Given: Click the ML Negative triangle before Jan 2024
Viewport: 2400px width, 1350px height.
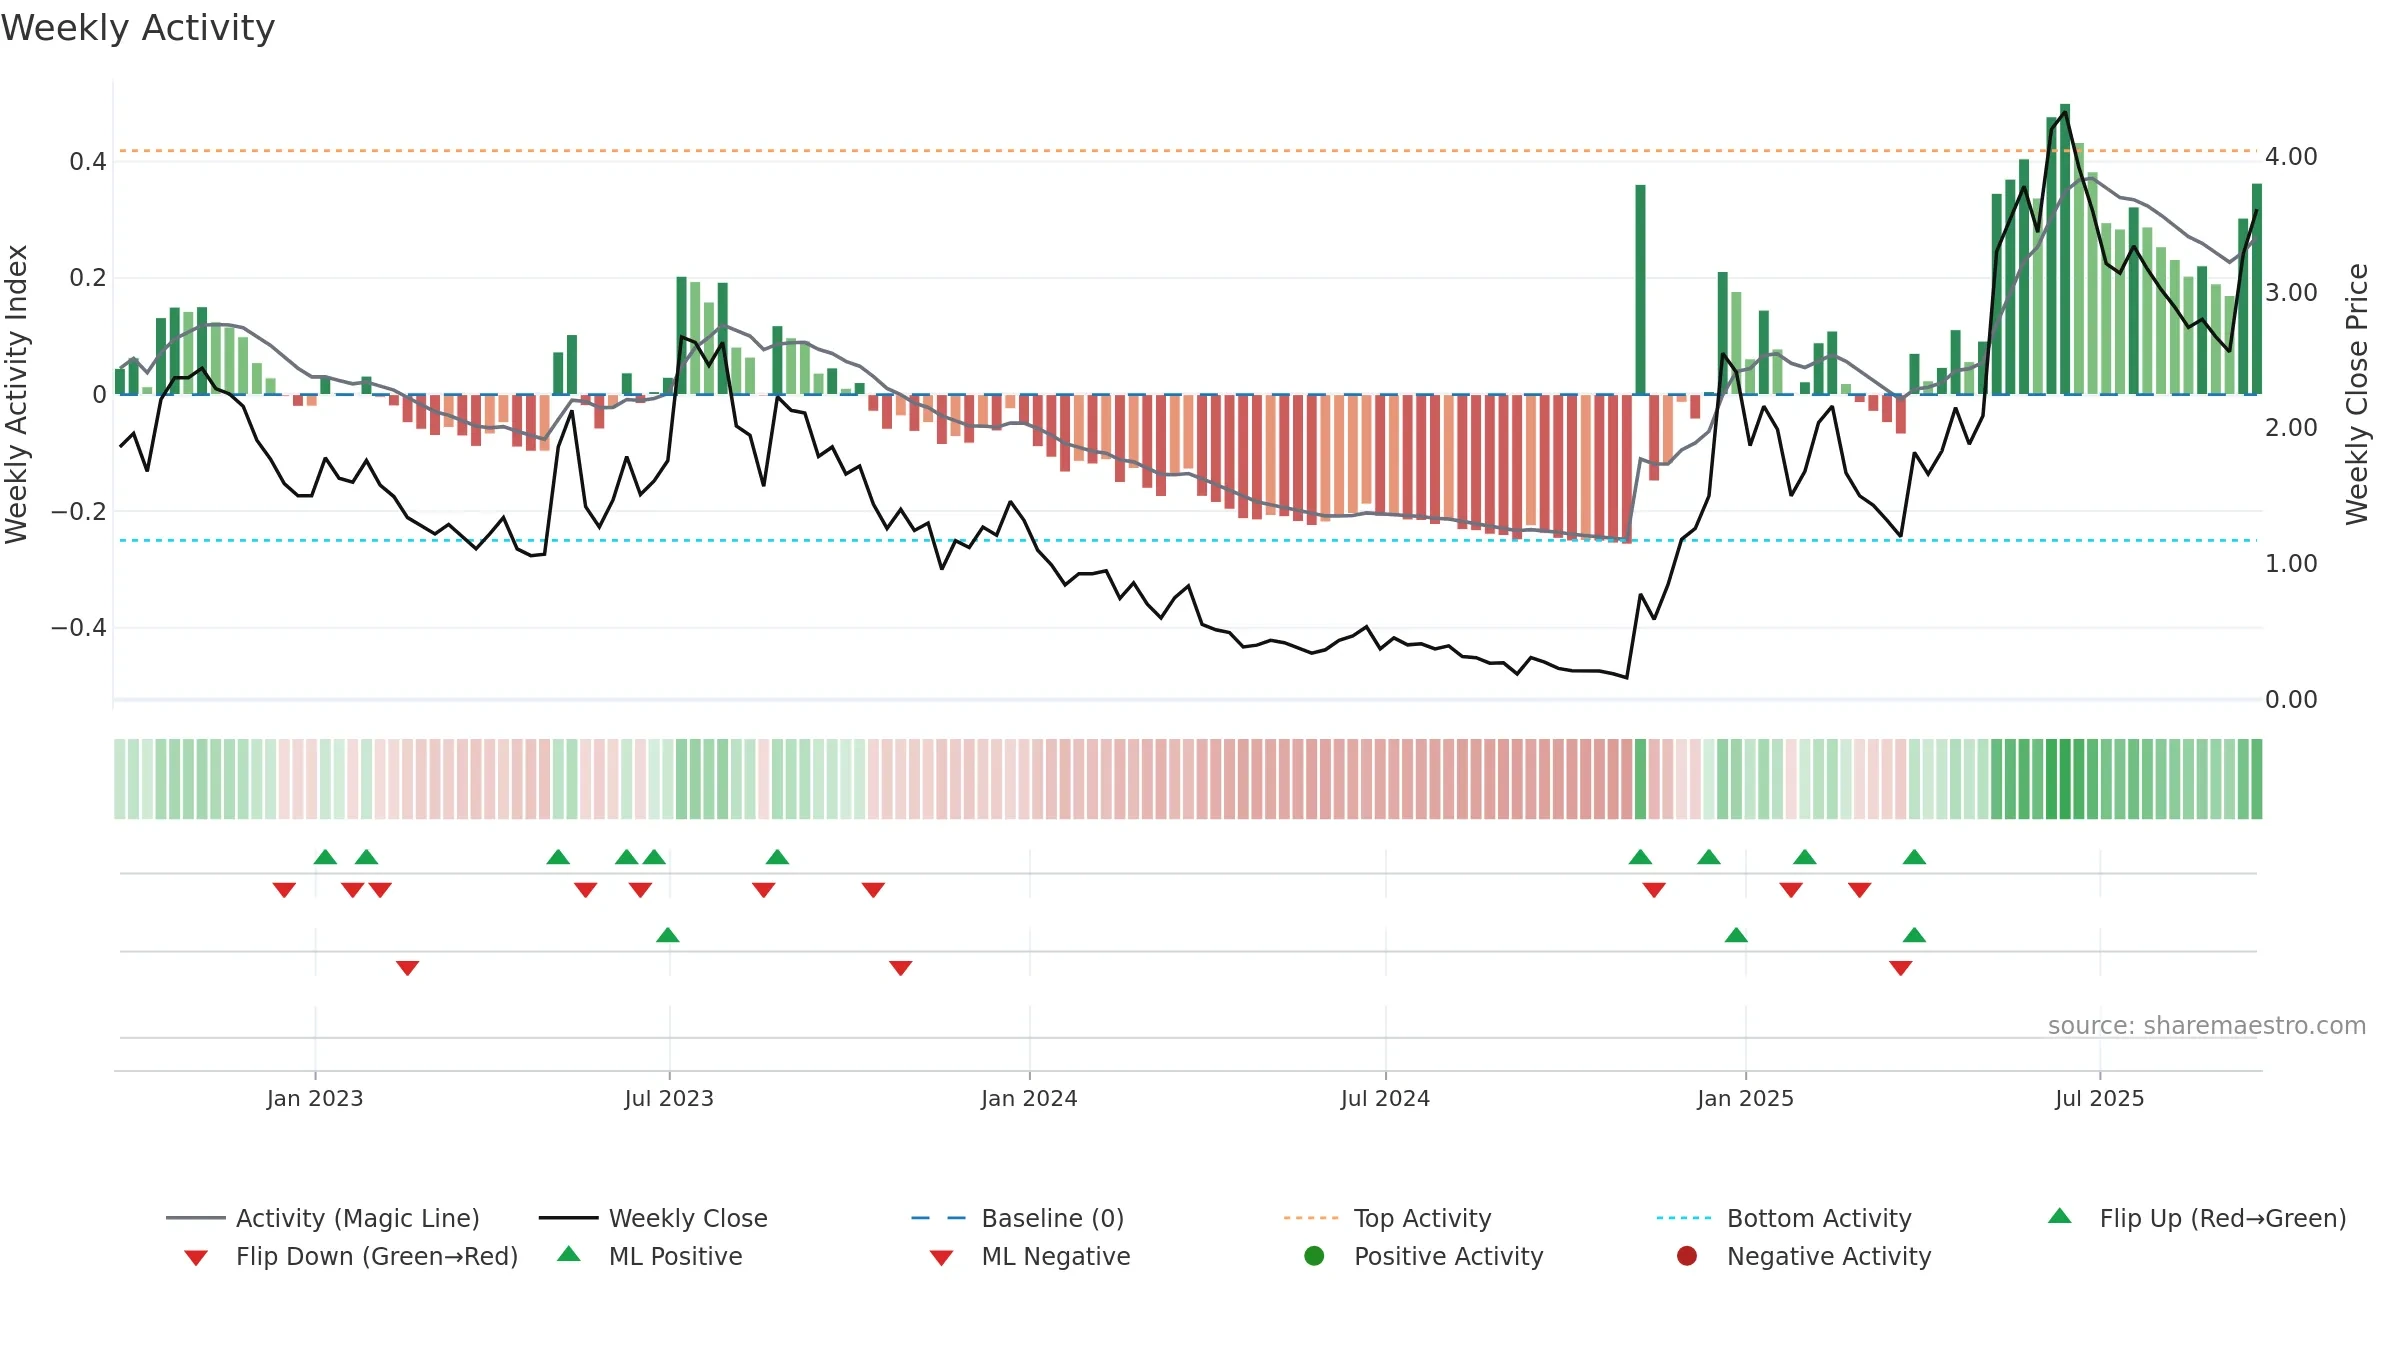Looking at the screenshot, I should pos(900,968).
